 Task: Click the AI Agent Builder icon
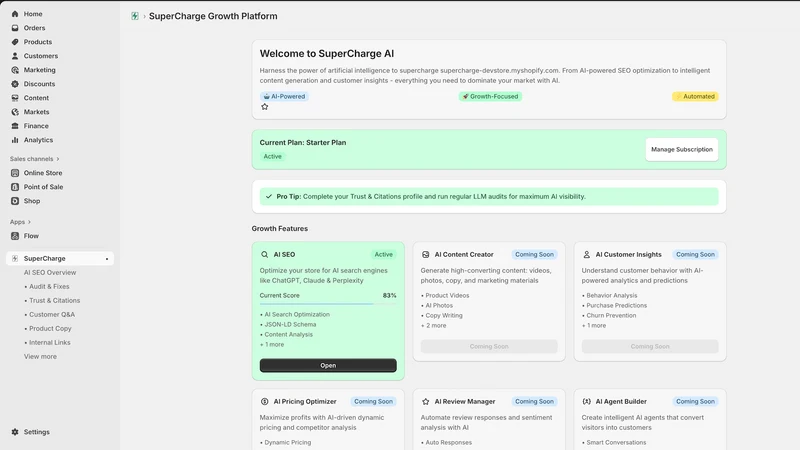tap(587, 402)
